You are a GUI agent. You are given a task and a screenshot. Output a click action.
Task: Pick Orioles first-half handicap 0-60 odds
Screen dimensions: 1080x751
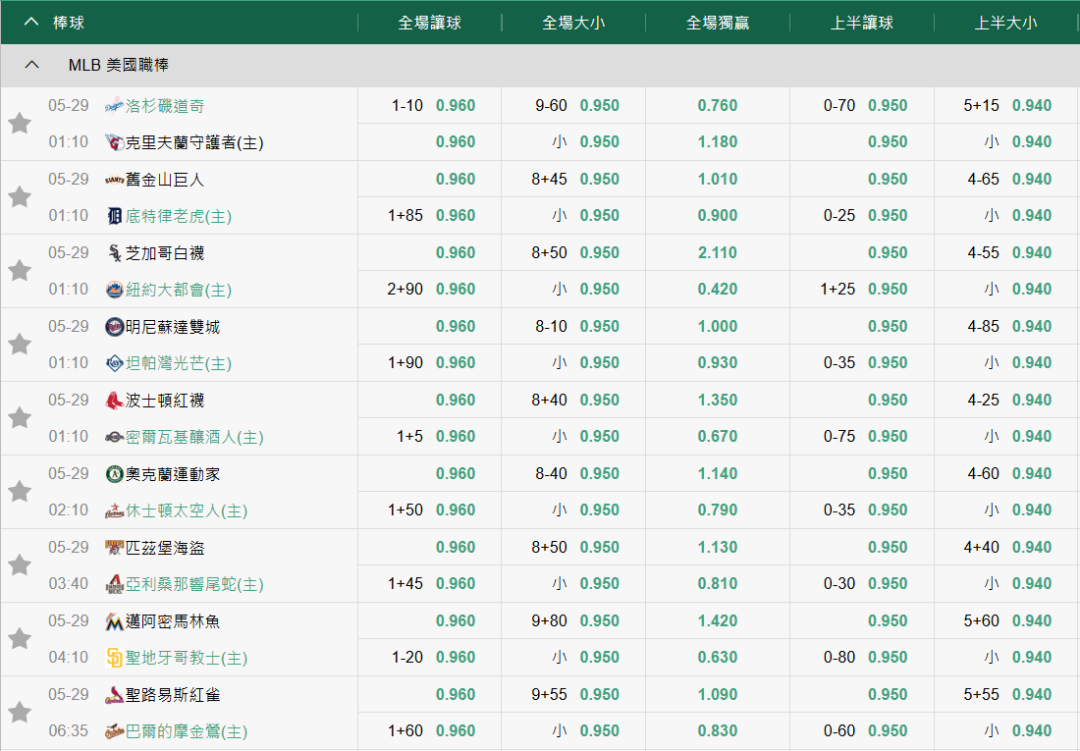887,731
